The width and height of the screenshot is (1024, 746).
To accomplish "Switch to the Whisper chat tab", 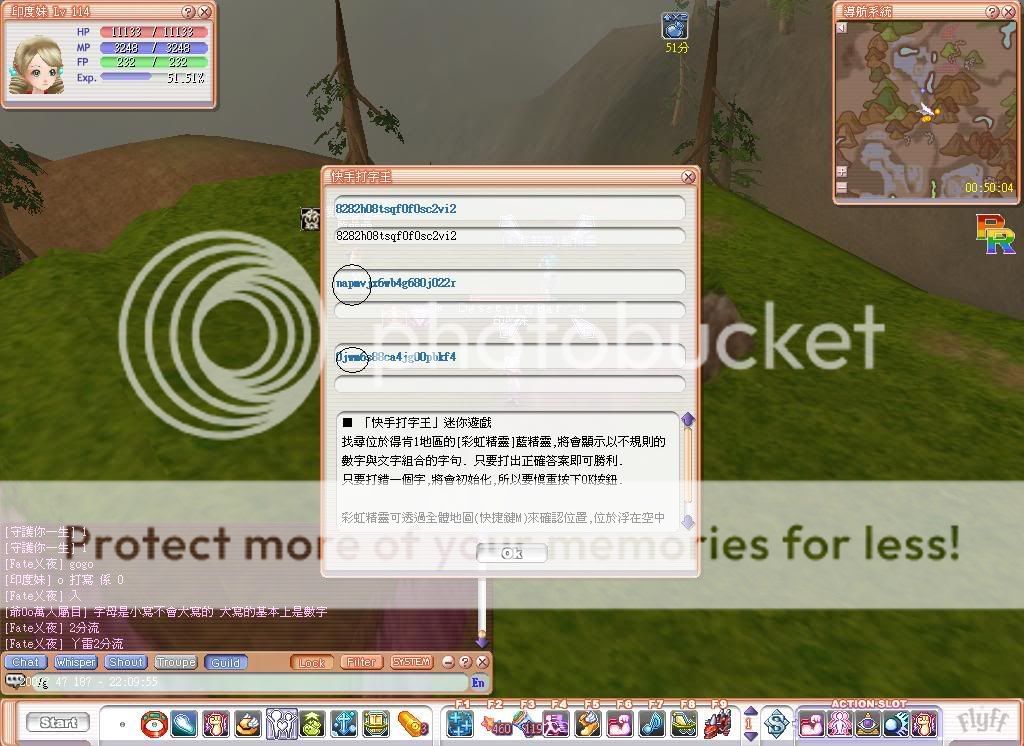I will (75, 662).
